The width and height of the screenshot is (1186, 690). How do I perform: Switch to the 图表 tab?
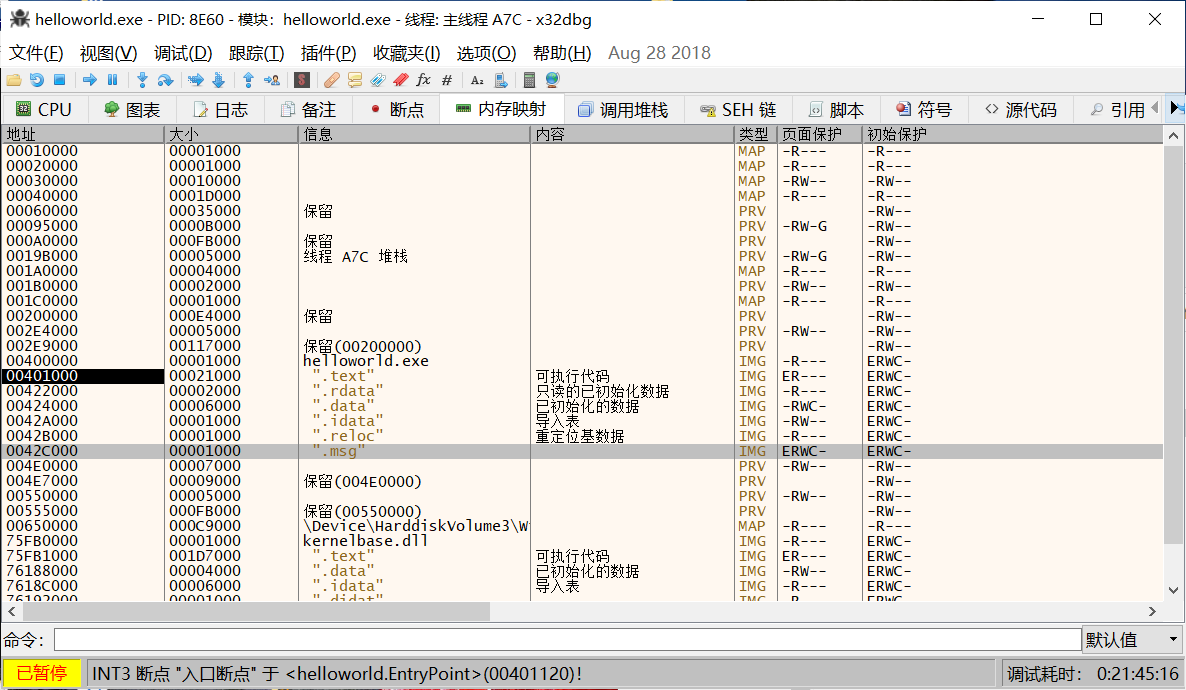tap(132, 110)
